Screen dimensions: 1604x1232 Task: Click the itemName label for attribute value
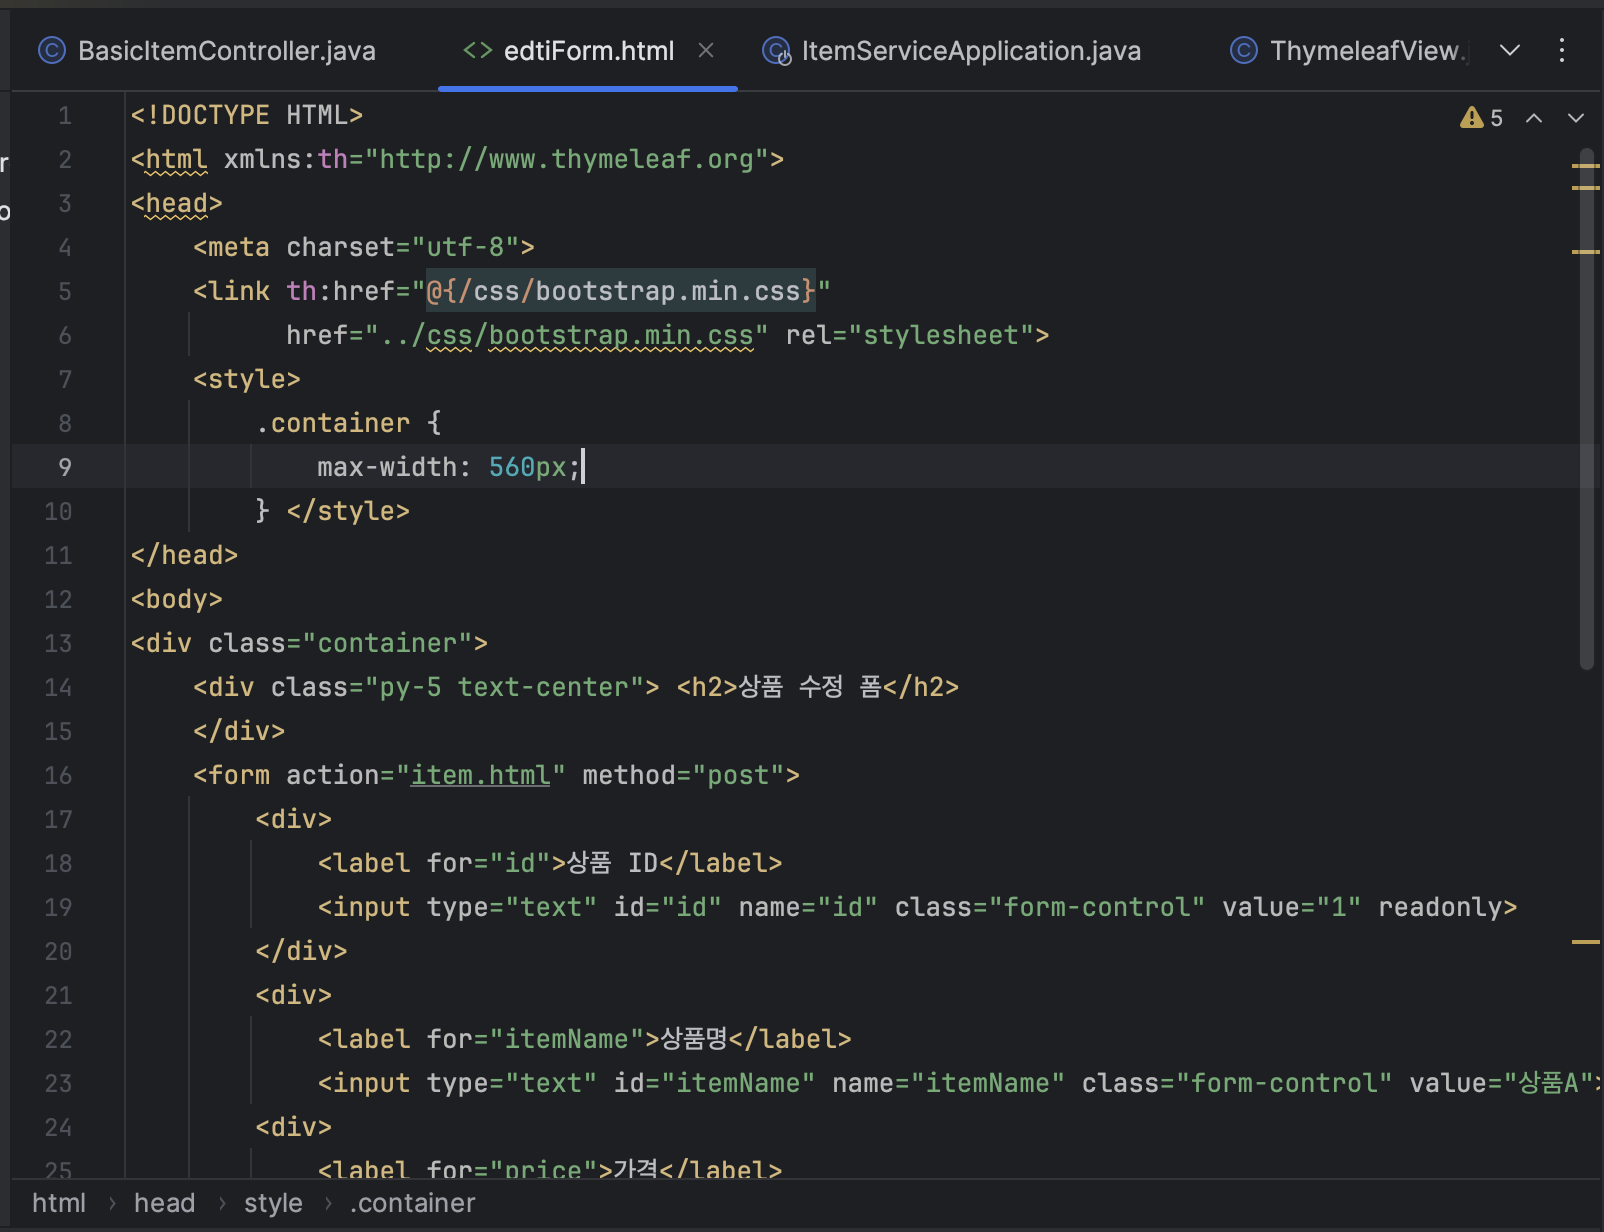click(x=567, y=1039)
